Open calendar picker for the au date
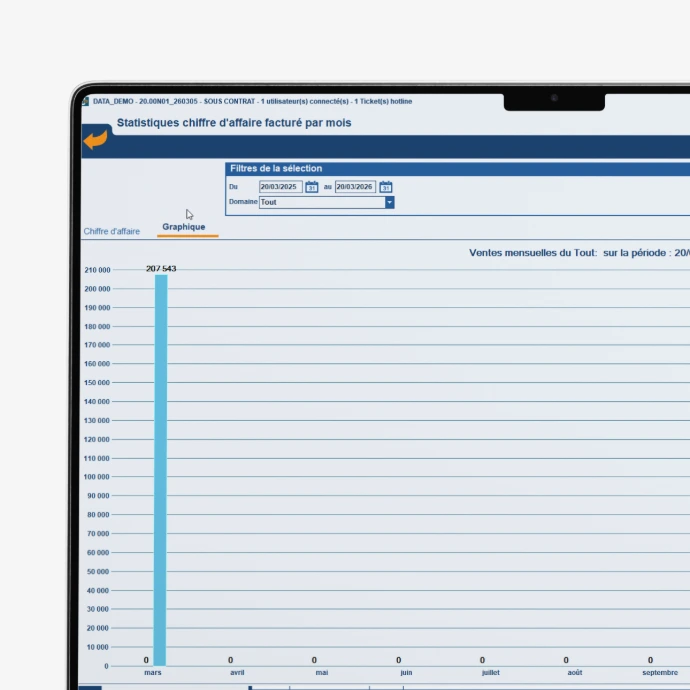This screenshot has height=690, width=690. (385, 187)
